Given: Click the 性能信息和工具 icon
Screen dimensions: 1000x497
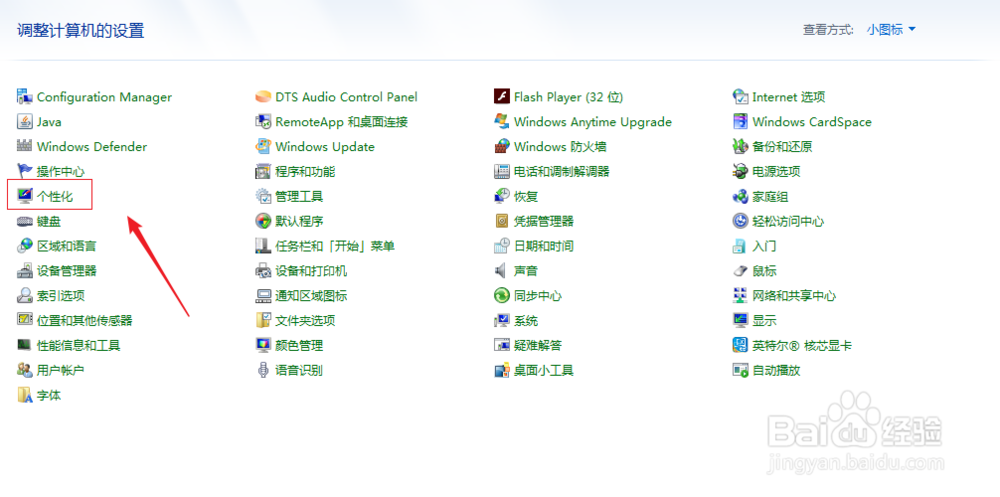Looking at the screenshot, I should [25, 345].
